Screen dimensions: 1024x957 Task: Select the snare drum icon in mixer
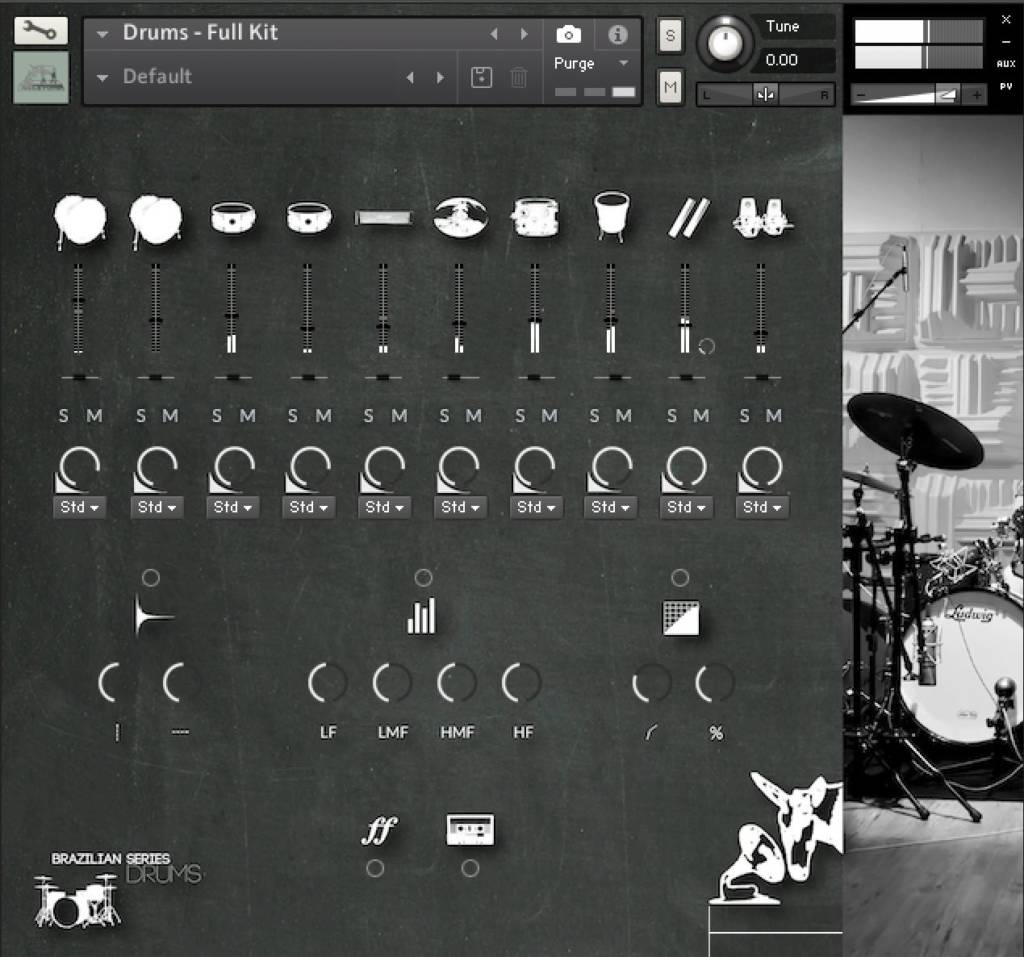coord(232,218)
